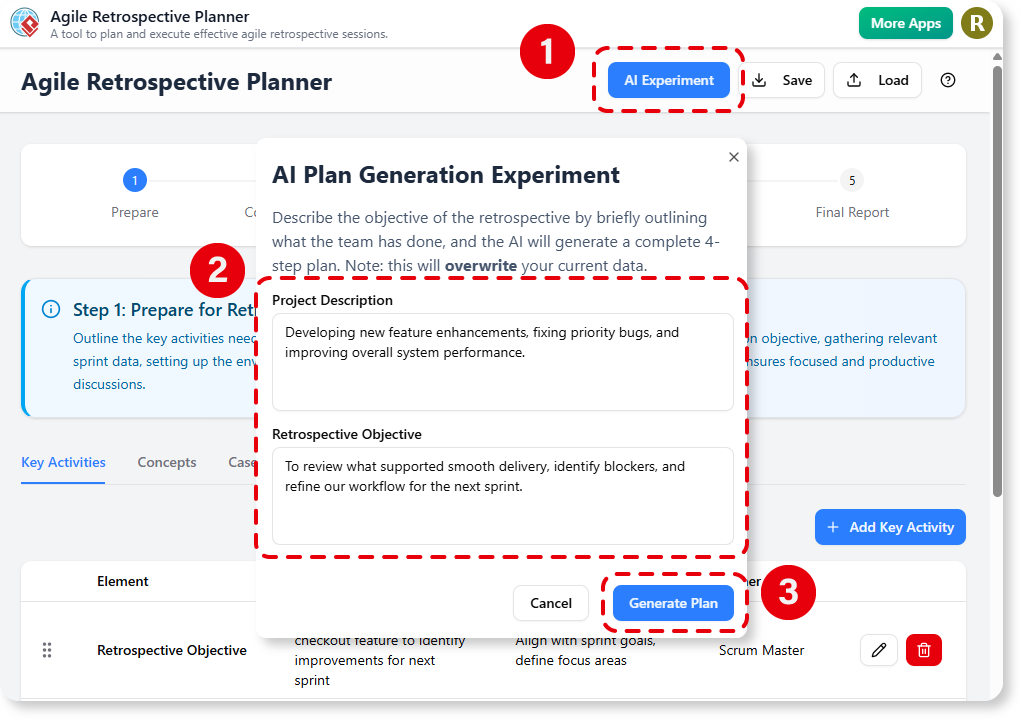Screen dimensions: 1020x725
Task: Click step 5 Final Report in the stepper
Action: tap(851, 180)
